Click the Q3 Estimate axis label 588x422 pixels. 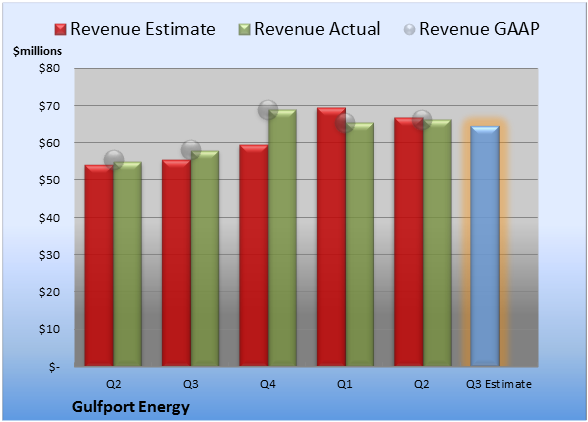(x=499, y=384)
